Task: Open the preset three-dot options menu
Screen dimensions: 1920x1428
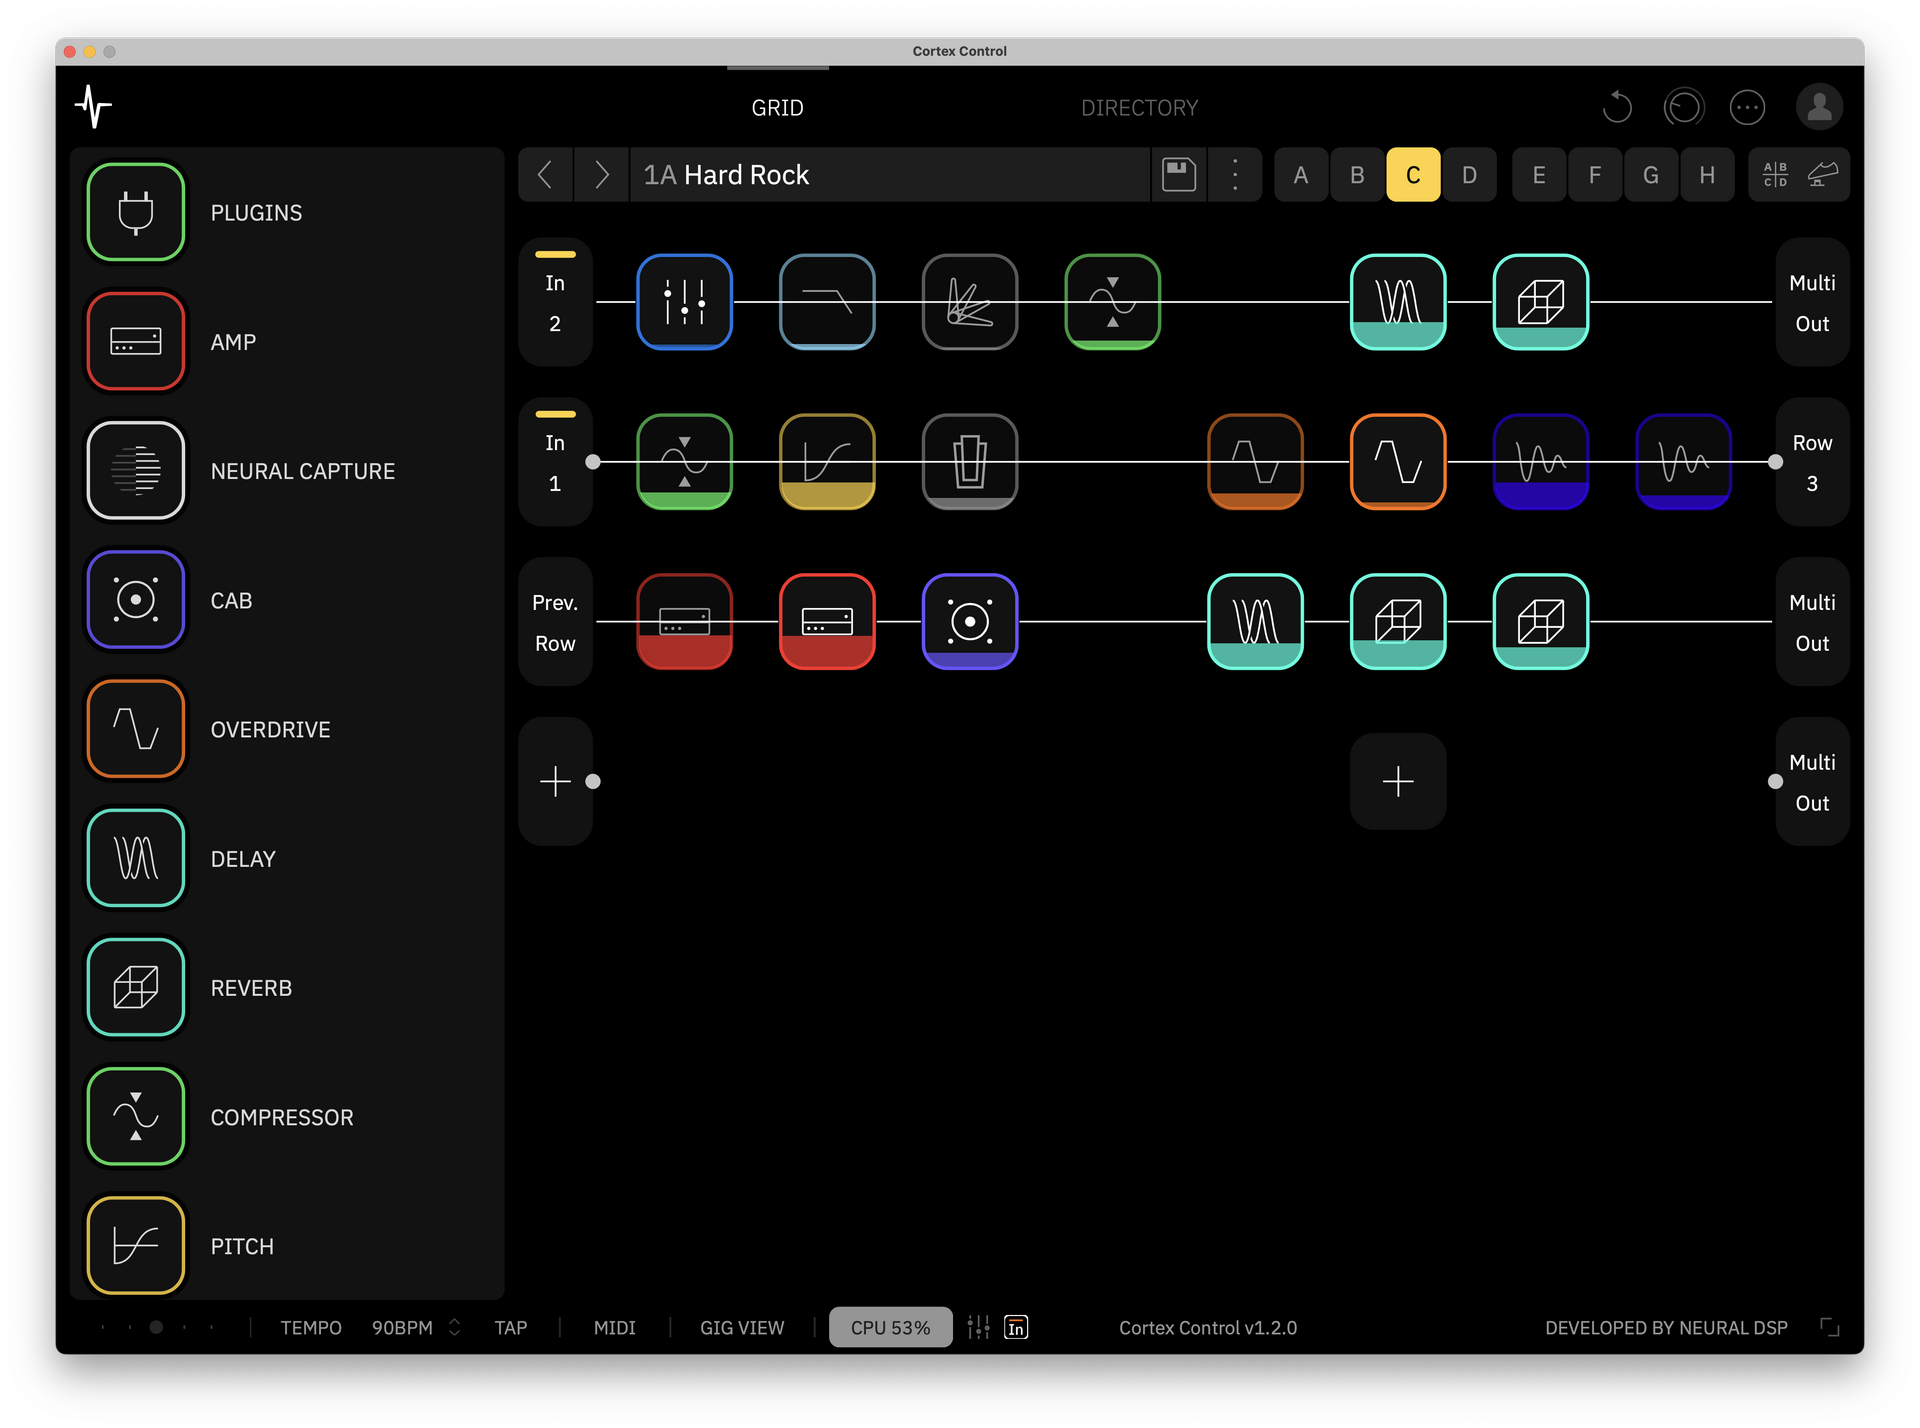Action: [x=1235, y=175]
